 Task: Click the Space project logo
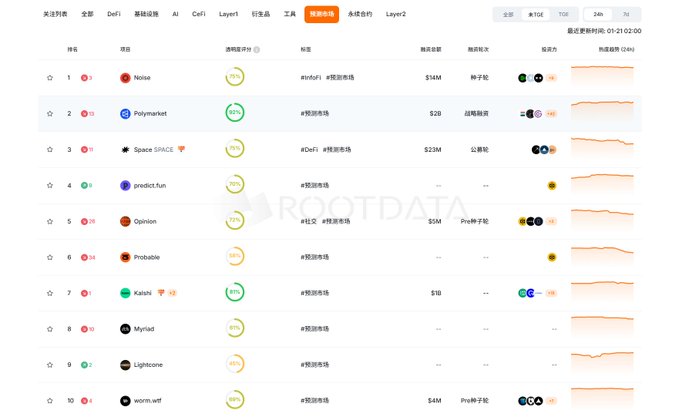pos(125,150)
